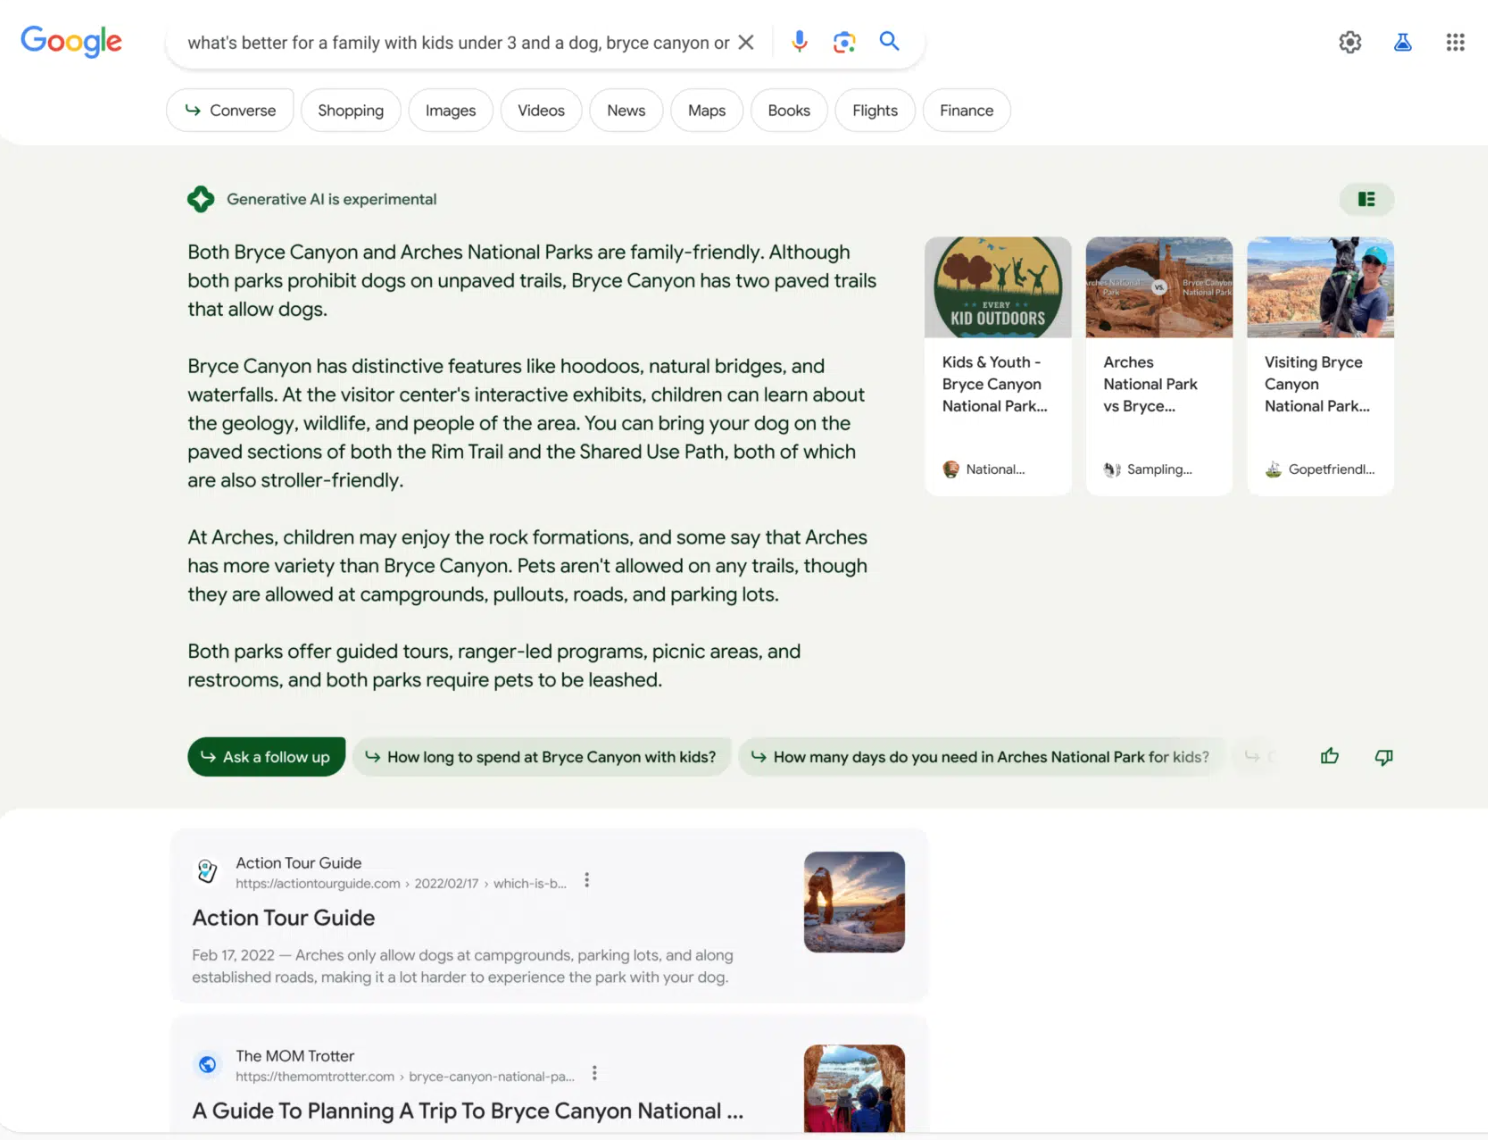
Task: Open Search Labs flask icon
Action: pyautogui.click(x=1403, y=42)
